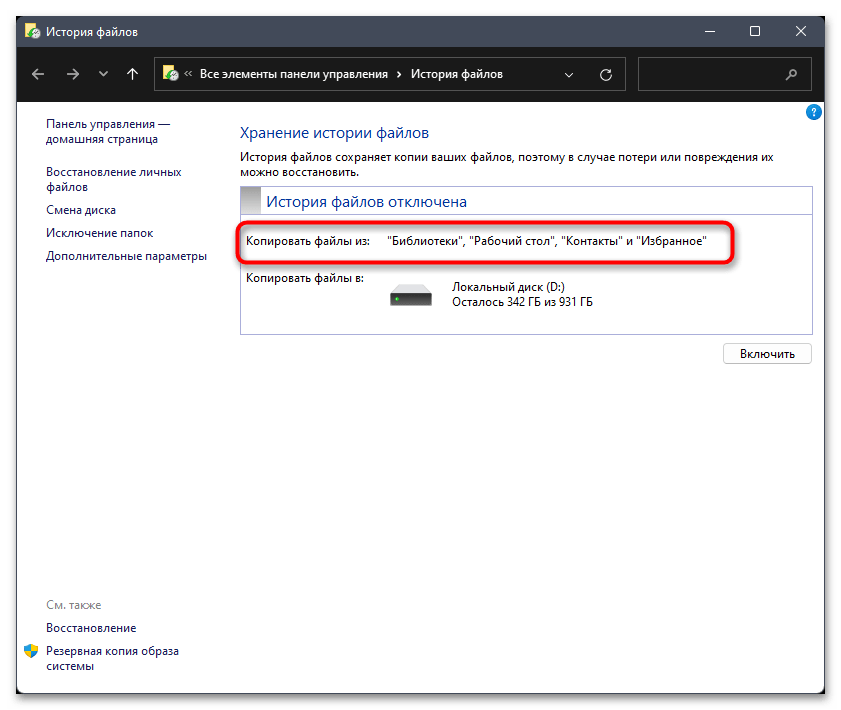
Task: Click the search magnifier icon
Action: [x=792, y=74]
